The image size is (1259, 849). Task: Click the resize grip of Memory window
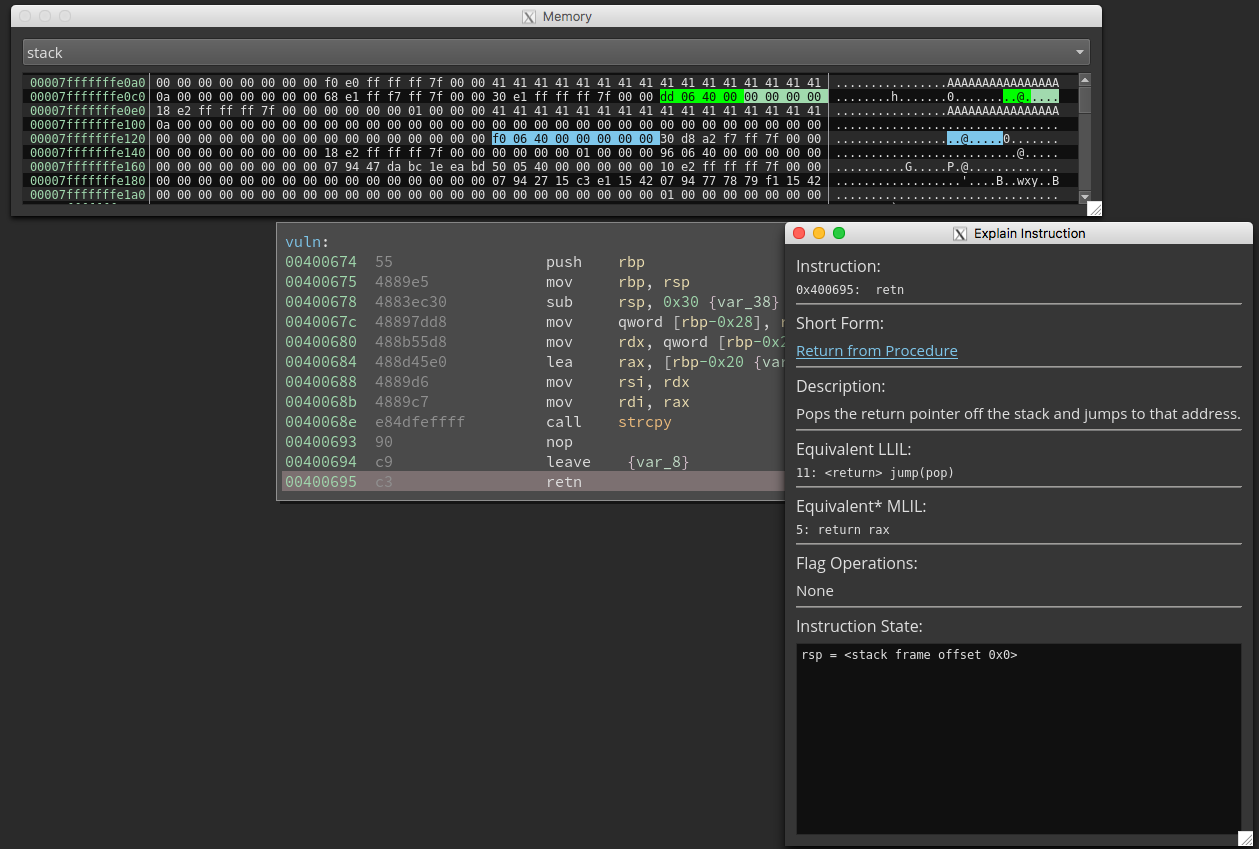point(1094,208)
